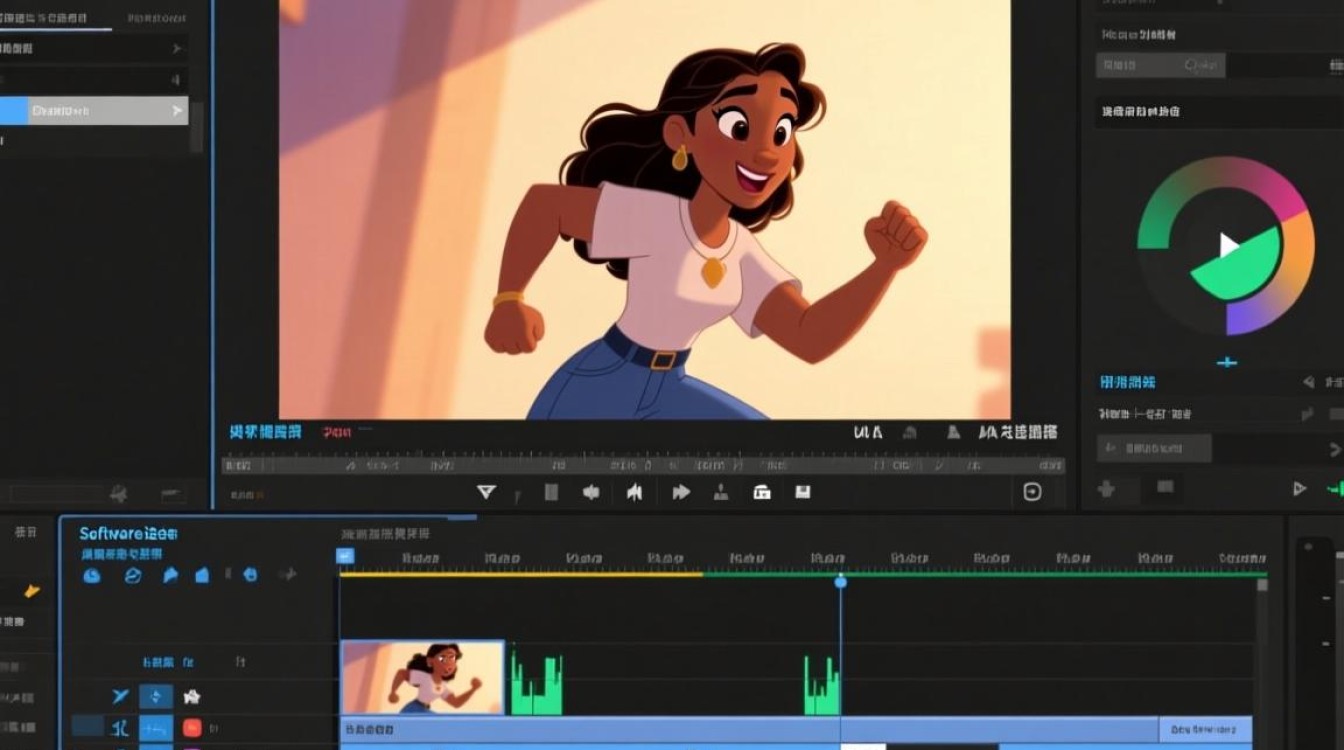Click the green range bar above the timeline tracks
The width and height of the screenshot is (1344, 750).
[984, 574]
